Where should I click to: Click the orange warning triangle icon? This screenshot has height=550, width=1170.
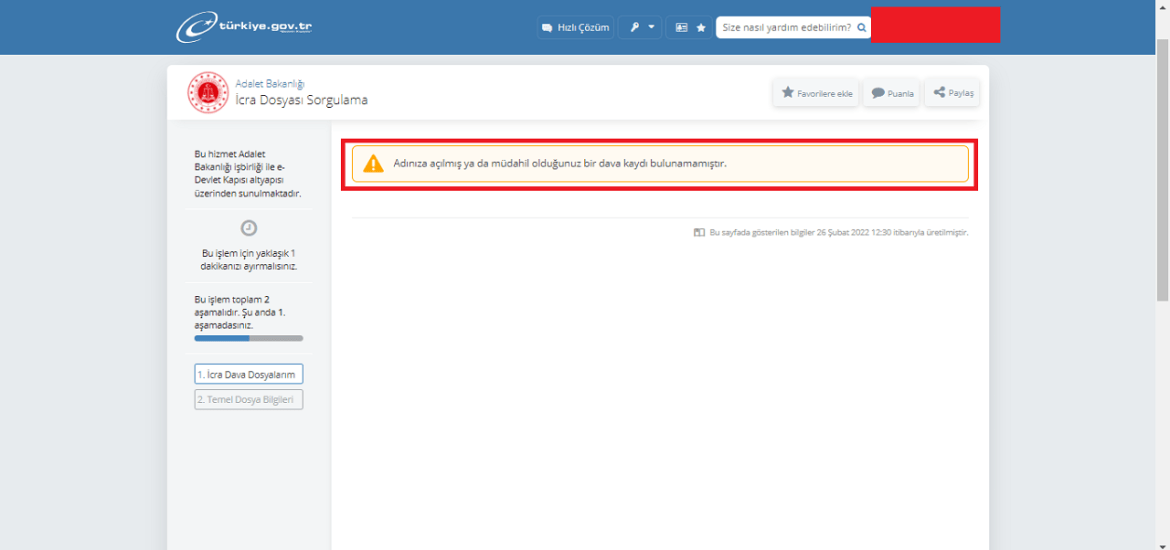click(x=373, y=164)
